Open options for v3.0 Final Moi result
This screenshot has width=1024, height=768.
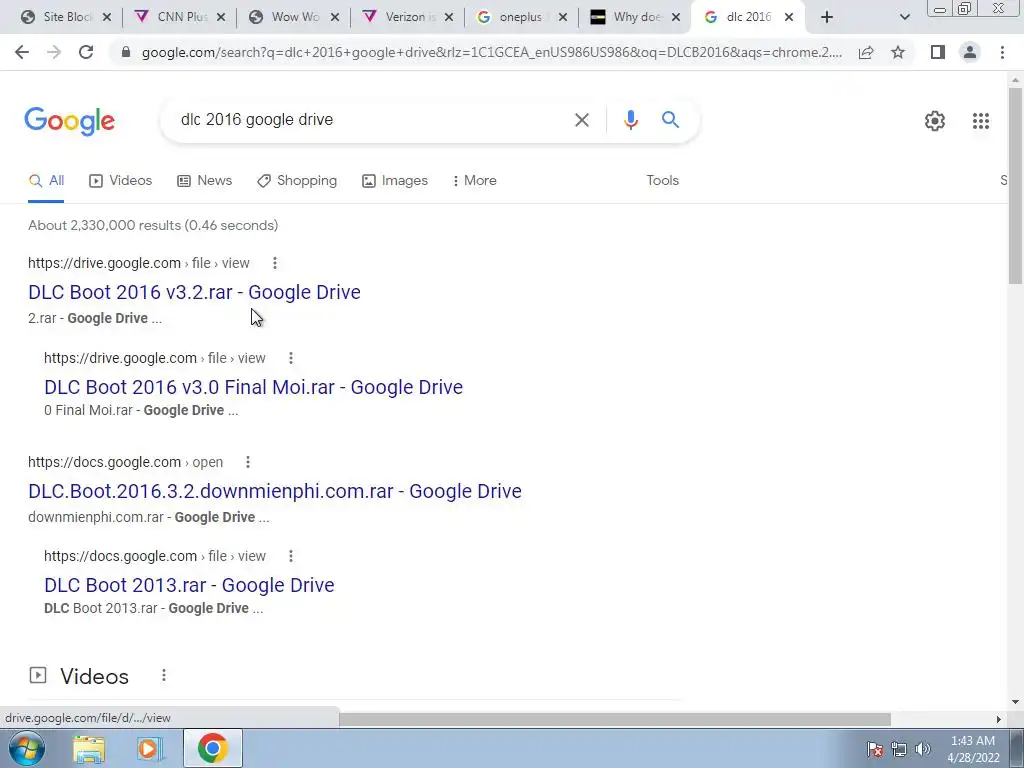click(291, 358)
